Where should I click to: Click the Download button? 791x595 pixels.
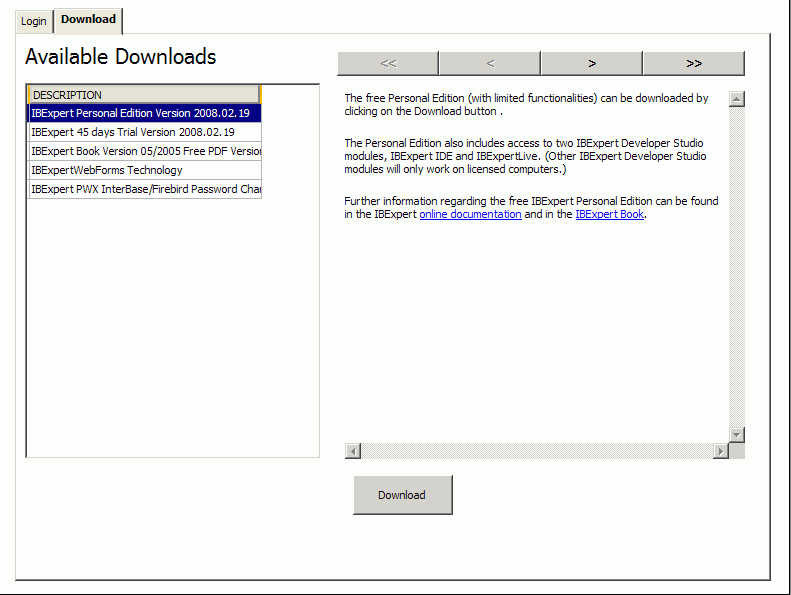403,495
